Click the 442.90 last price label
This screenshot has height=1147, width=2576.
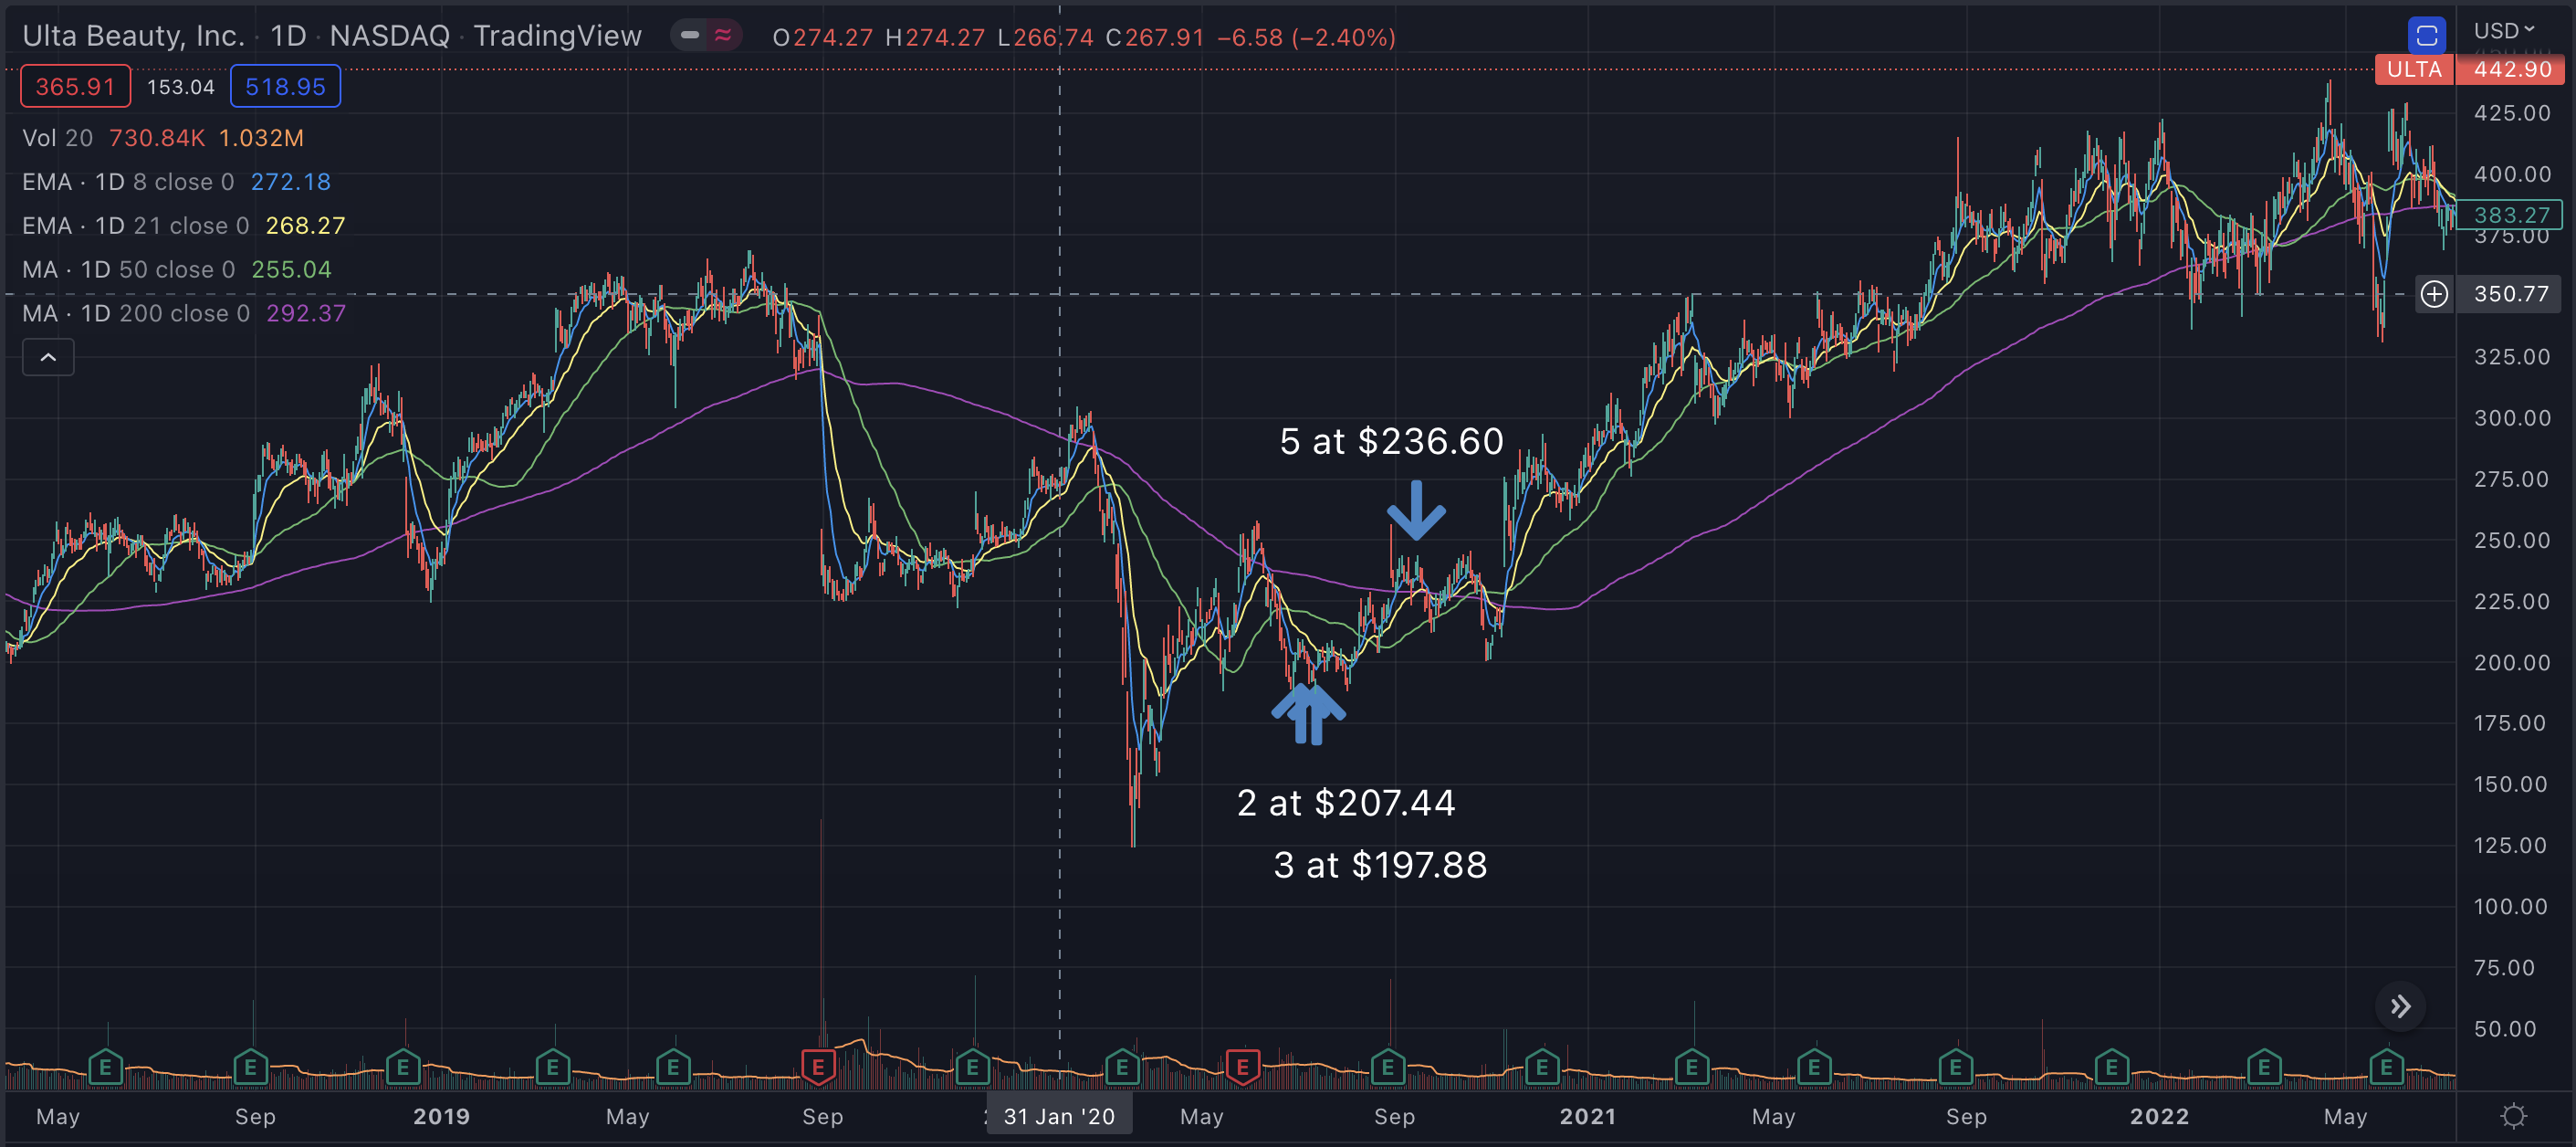[2513, 69]
